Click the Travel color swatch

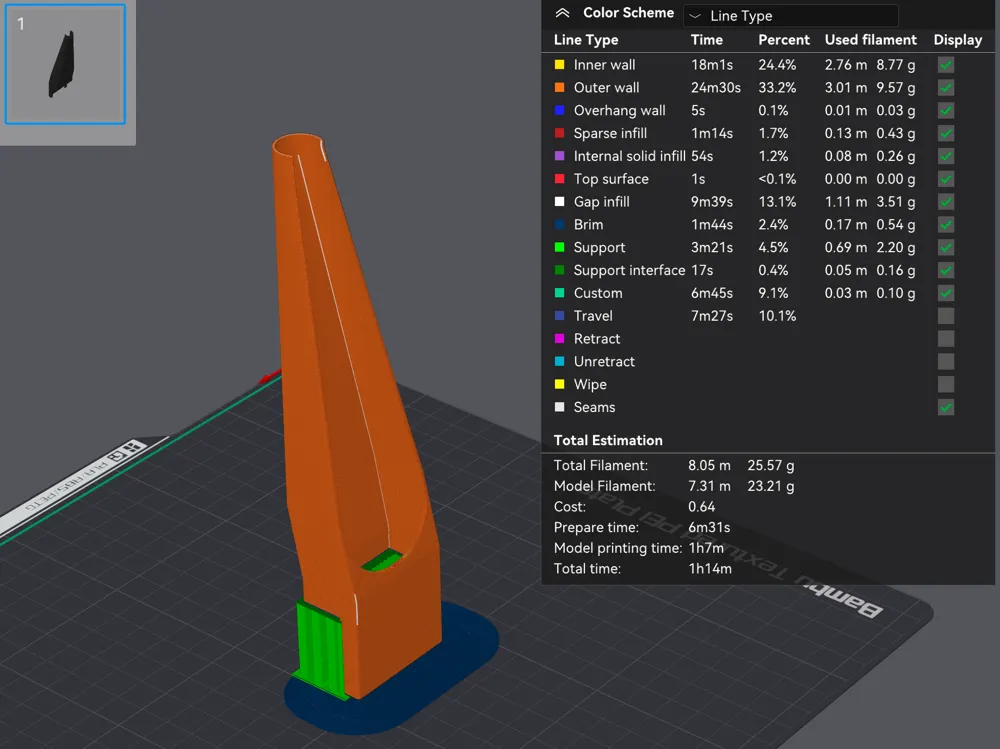pos(559,316)
